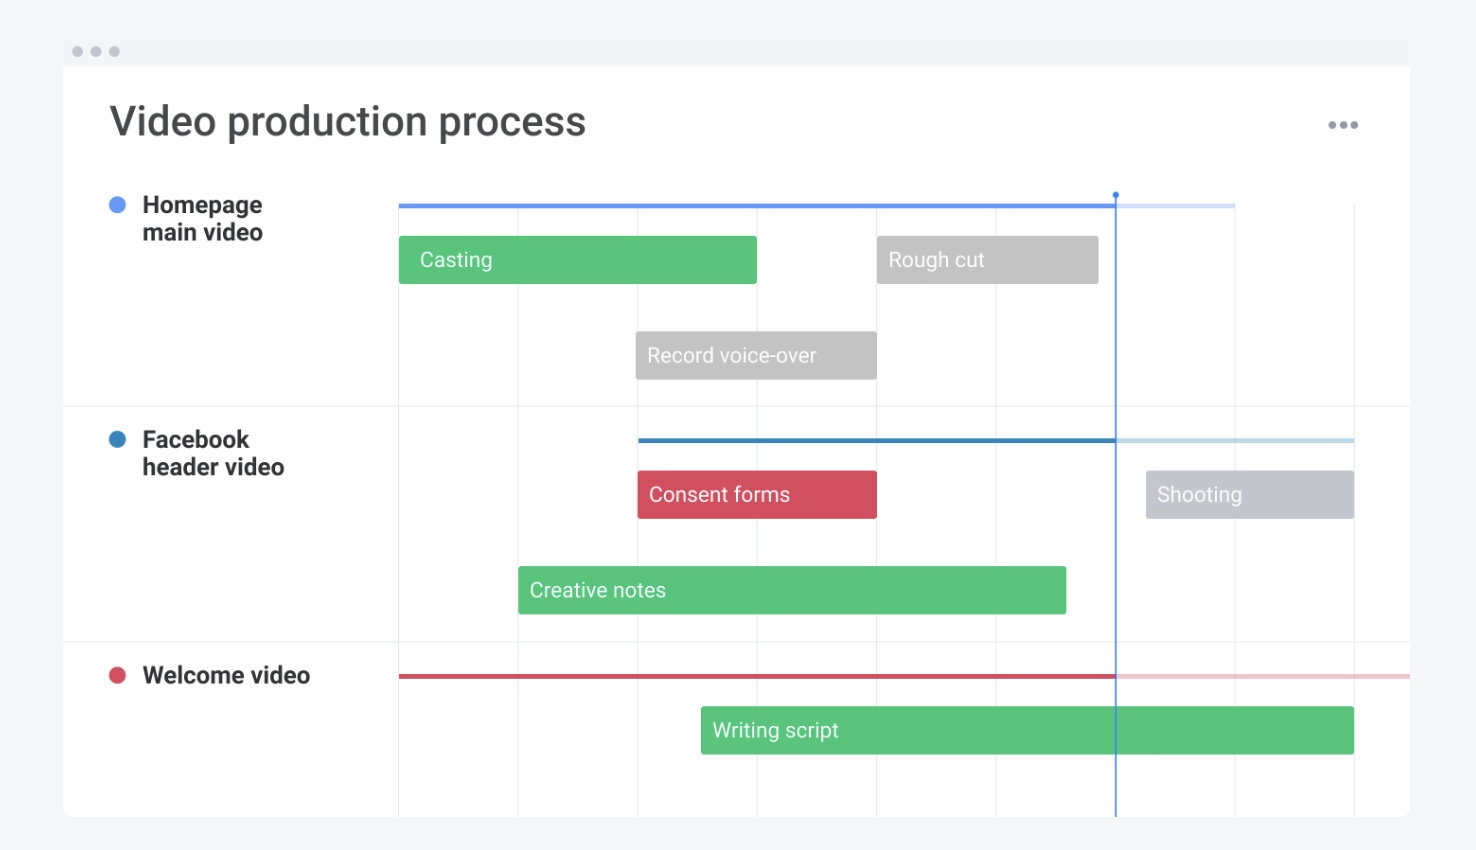The image size is (1476, 850).
Task: Open the Record voice-over task
Action: tap(756, 356)
